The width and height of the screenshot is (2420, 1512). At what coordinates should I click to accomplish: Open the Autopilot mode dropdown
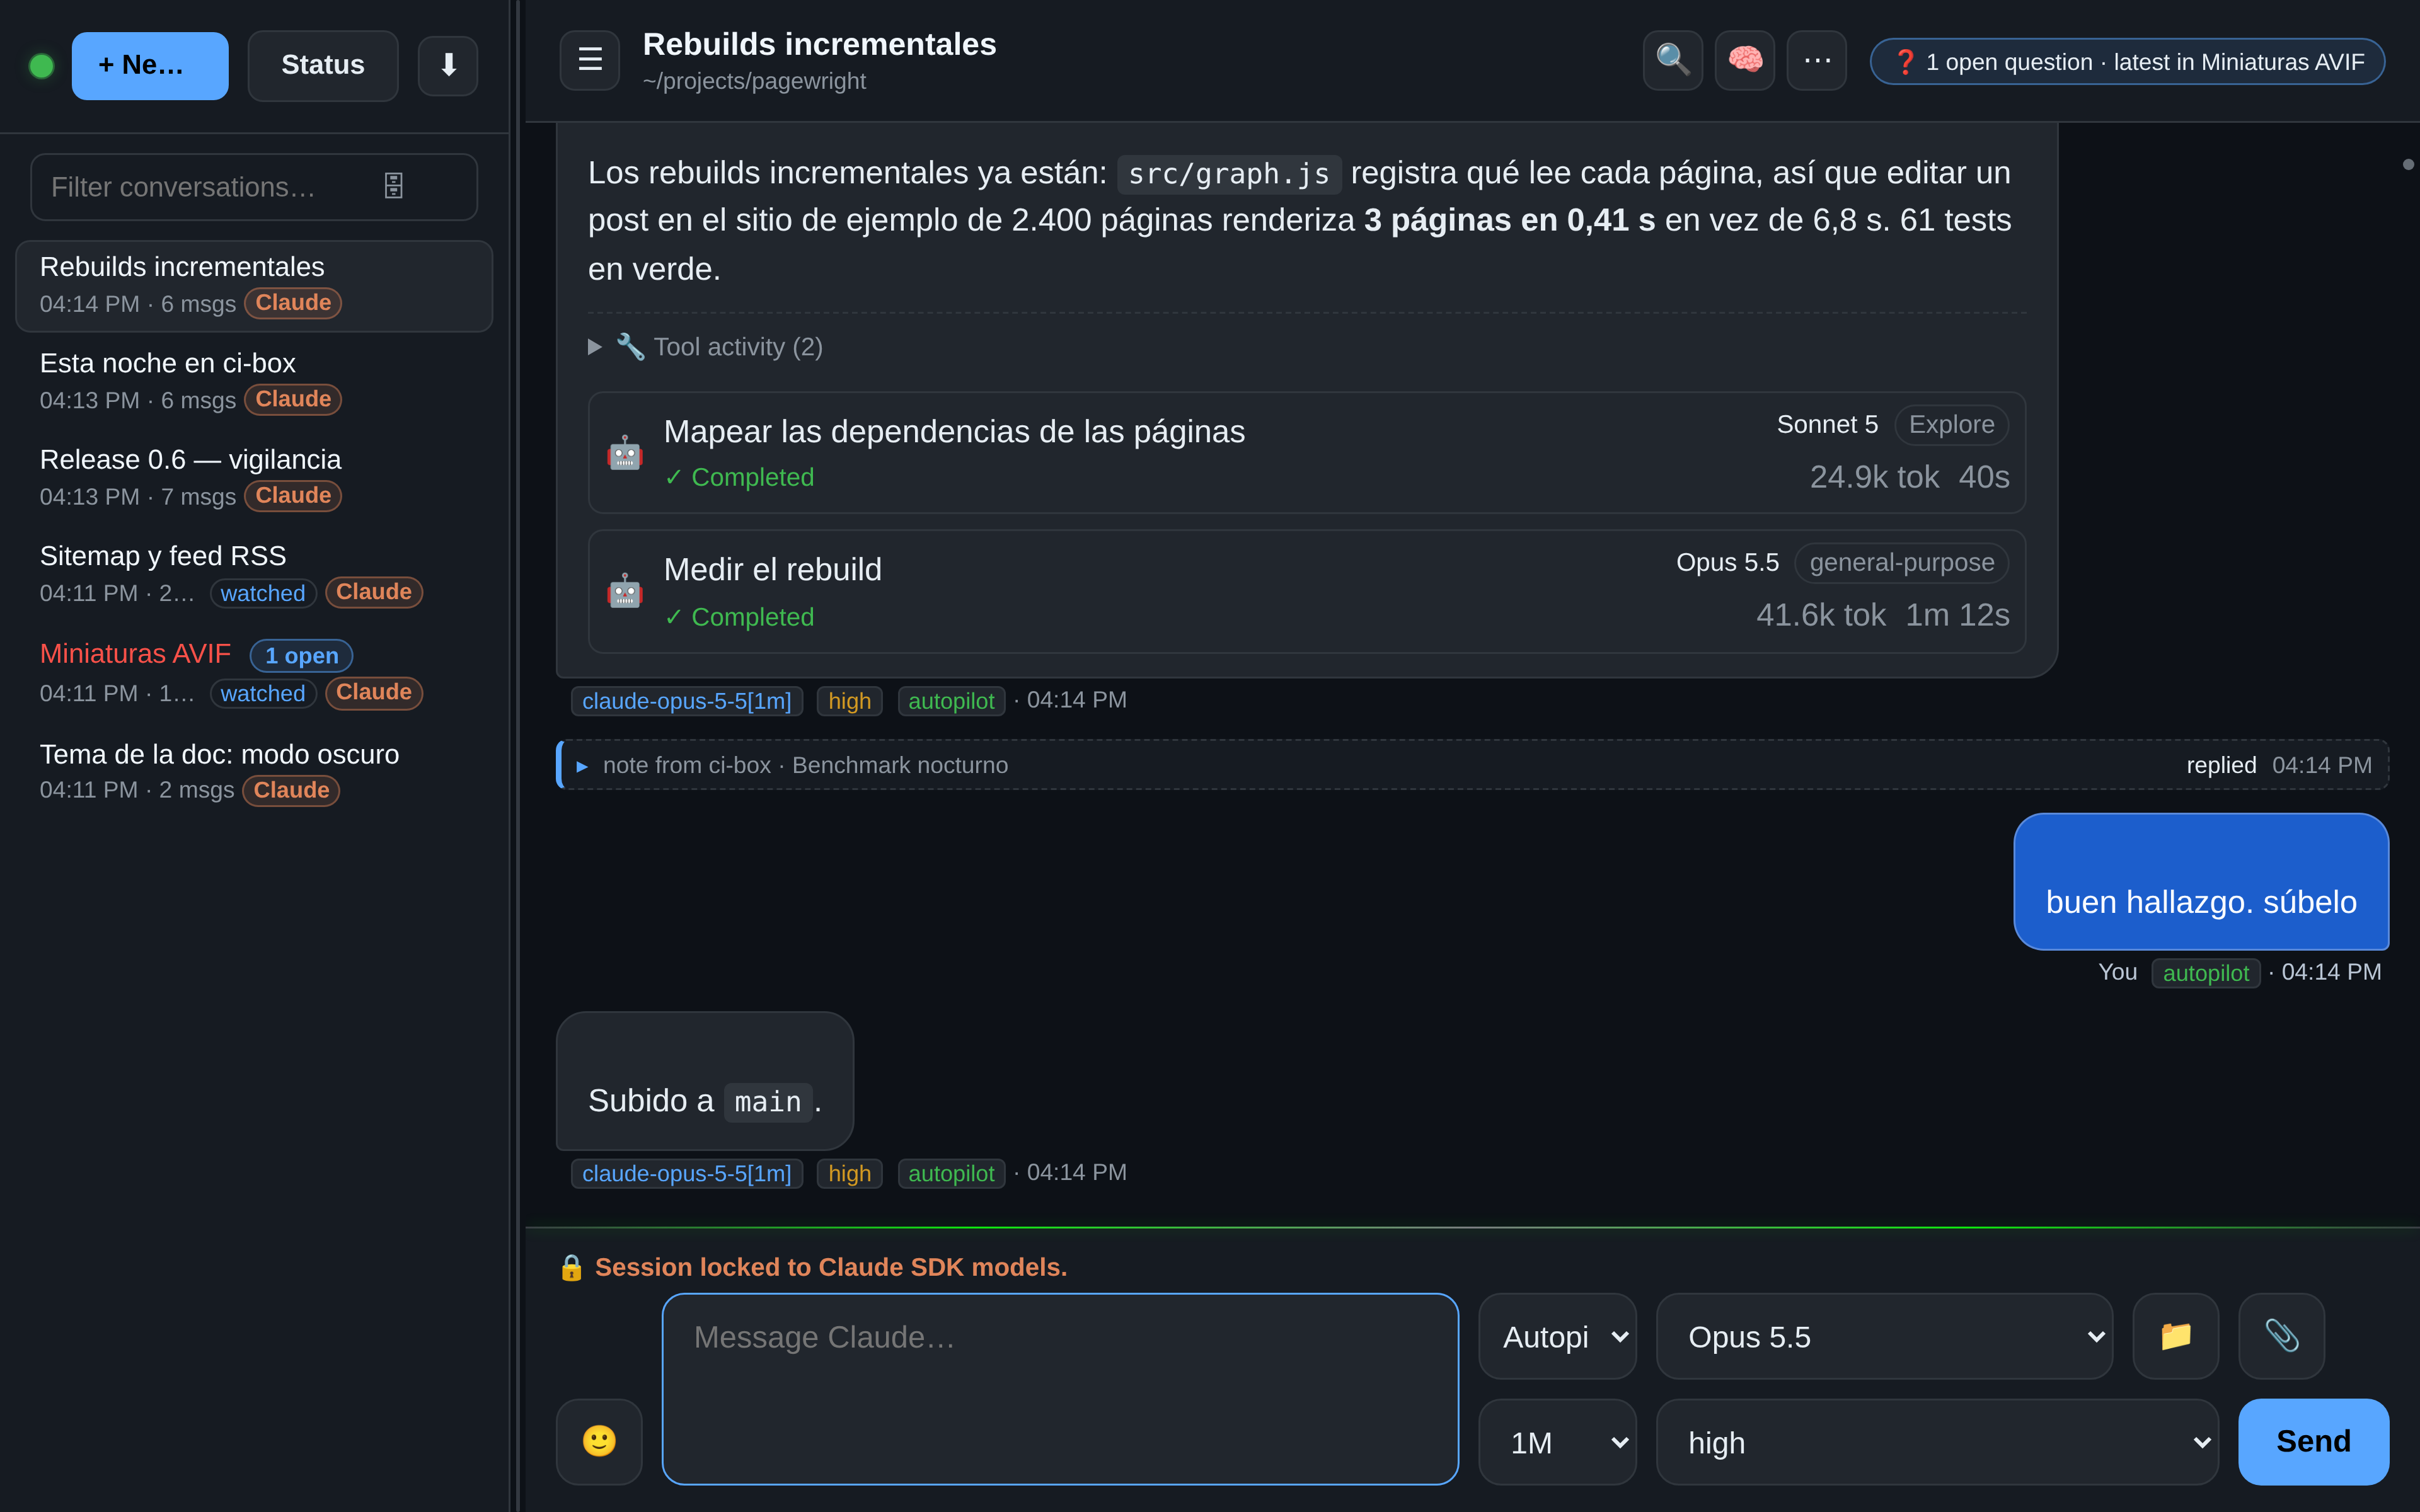(1558, 1336)
